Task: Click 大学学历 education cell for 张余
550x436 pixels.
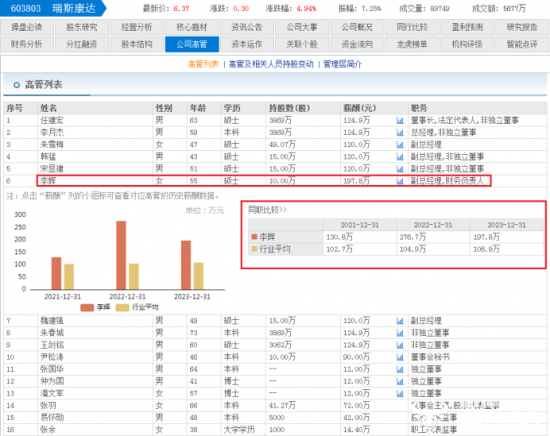Action: click(239, 430)
